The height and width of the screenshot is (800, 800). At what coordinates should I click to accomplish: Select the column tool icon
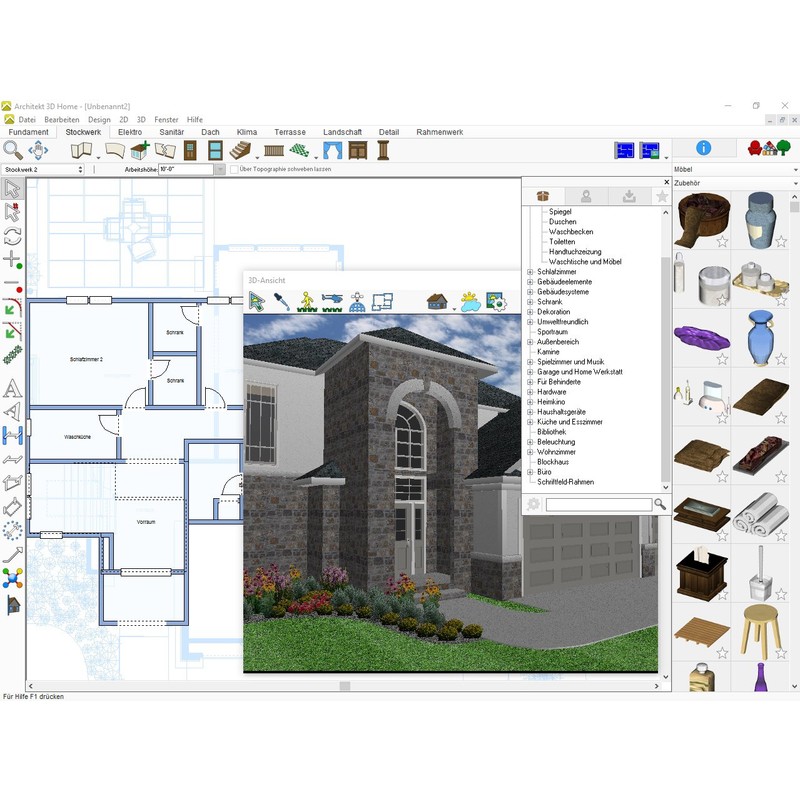380,150
